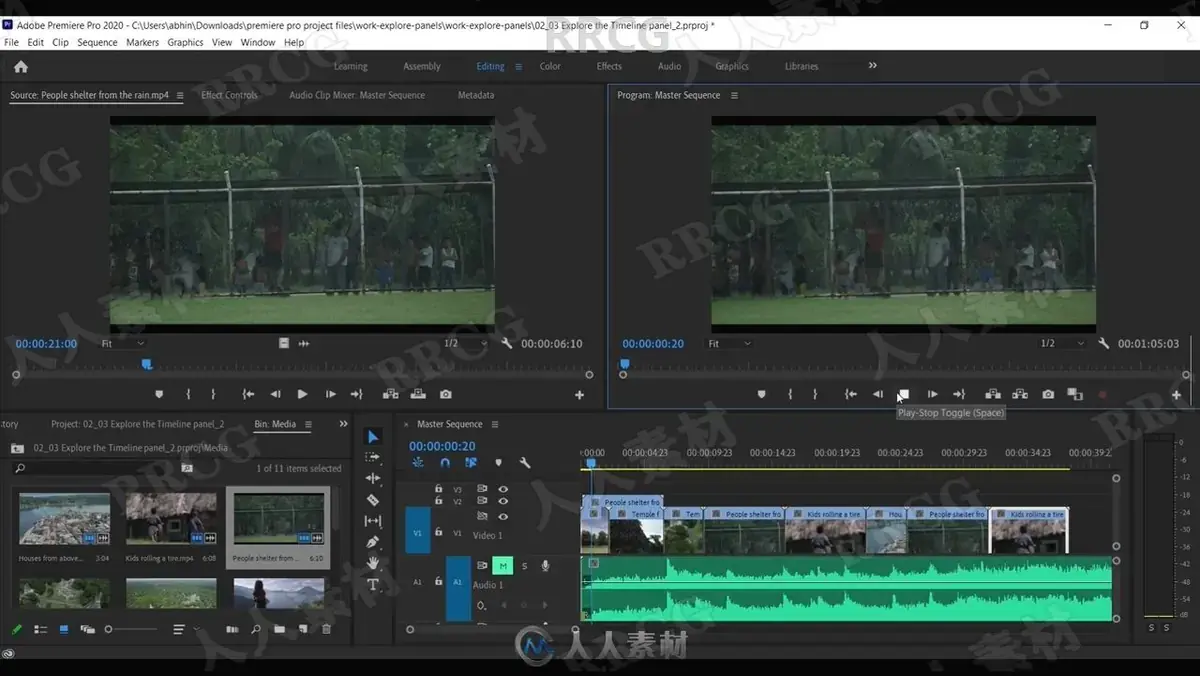Select the Pen tool

coord(373,542)
